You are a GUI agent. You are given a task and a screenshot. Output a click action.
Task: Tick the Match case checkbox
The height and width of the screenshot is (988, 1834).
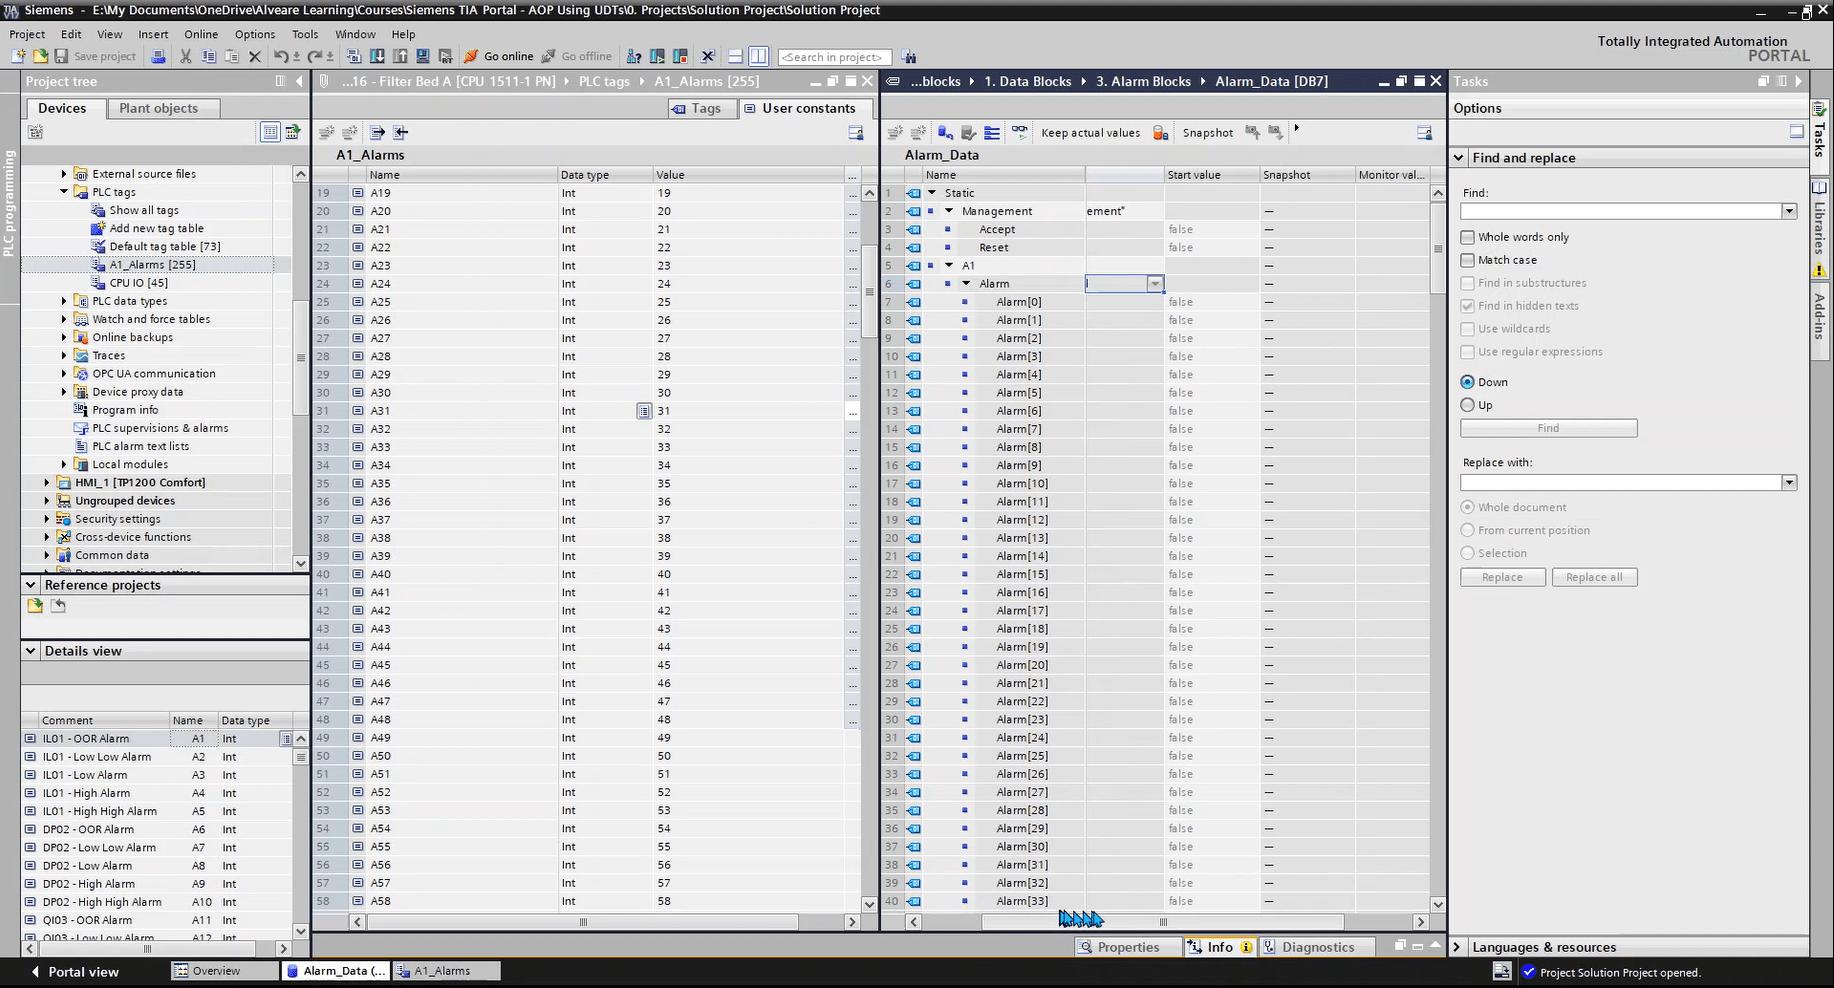(1467, 260)
